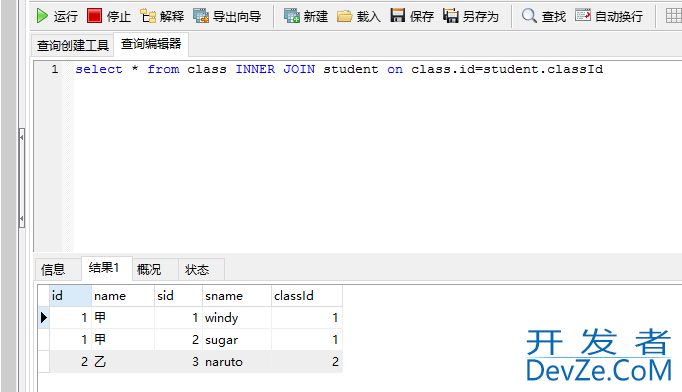Screen dimensions: 682x392
Task: Click 'INNER' keyword in the query
Action: [x=255, y=69]
